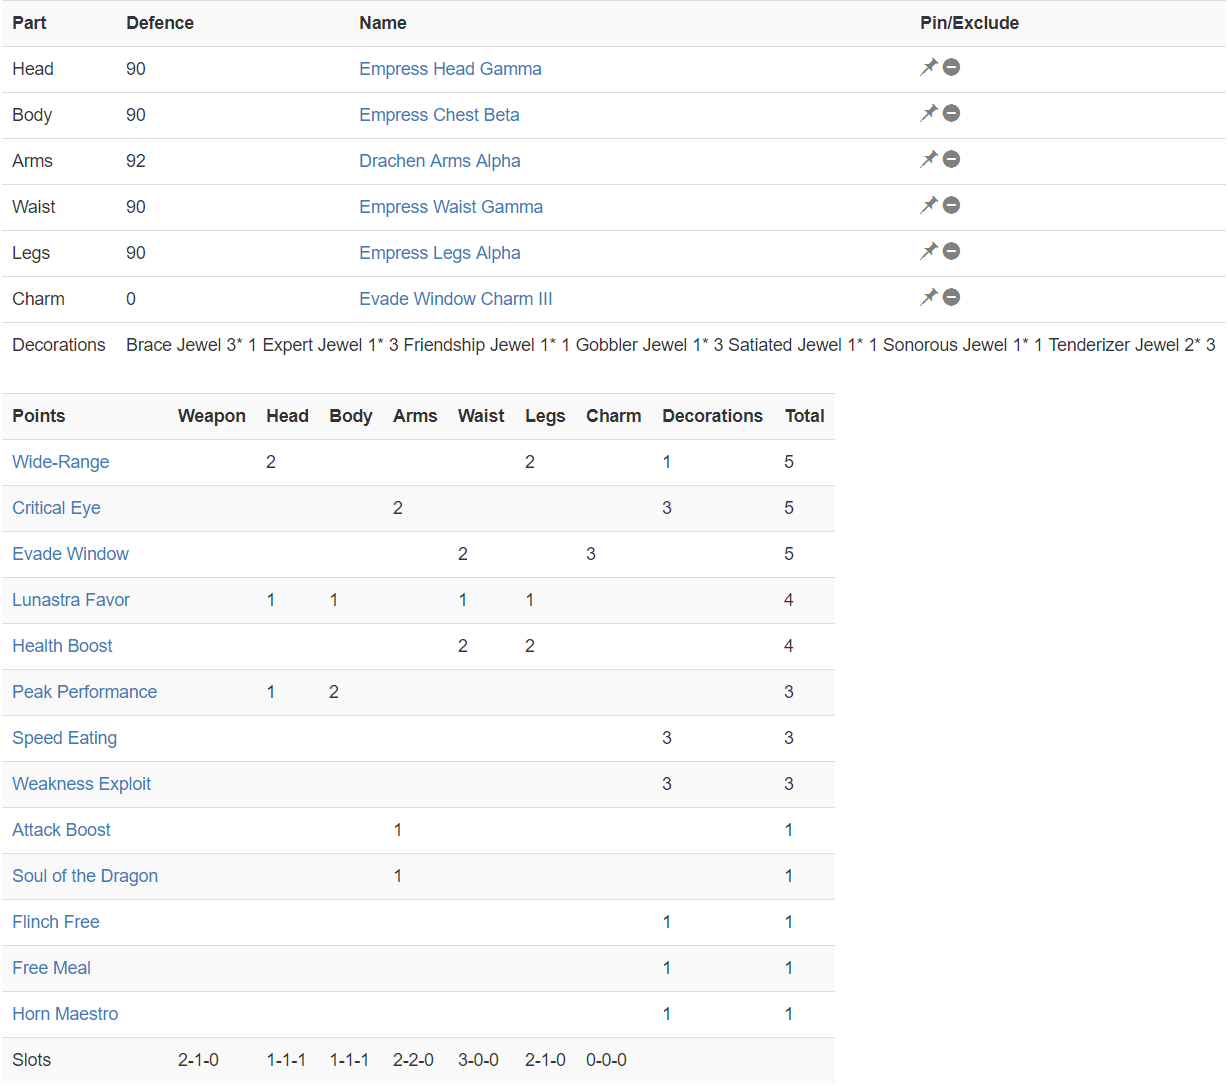Click the Part column header
The width and height of the screenshot is (1228, 1088).
29,23
